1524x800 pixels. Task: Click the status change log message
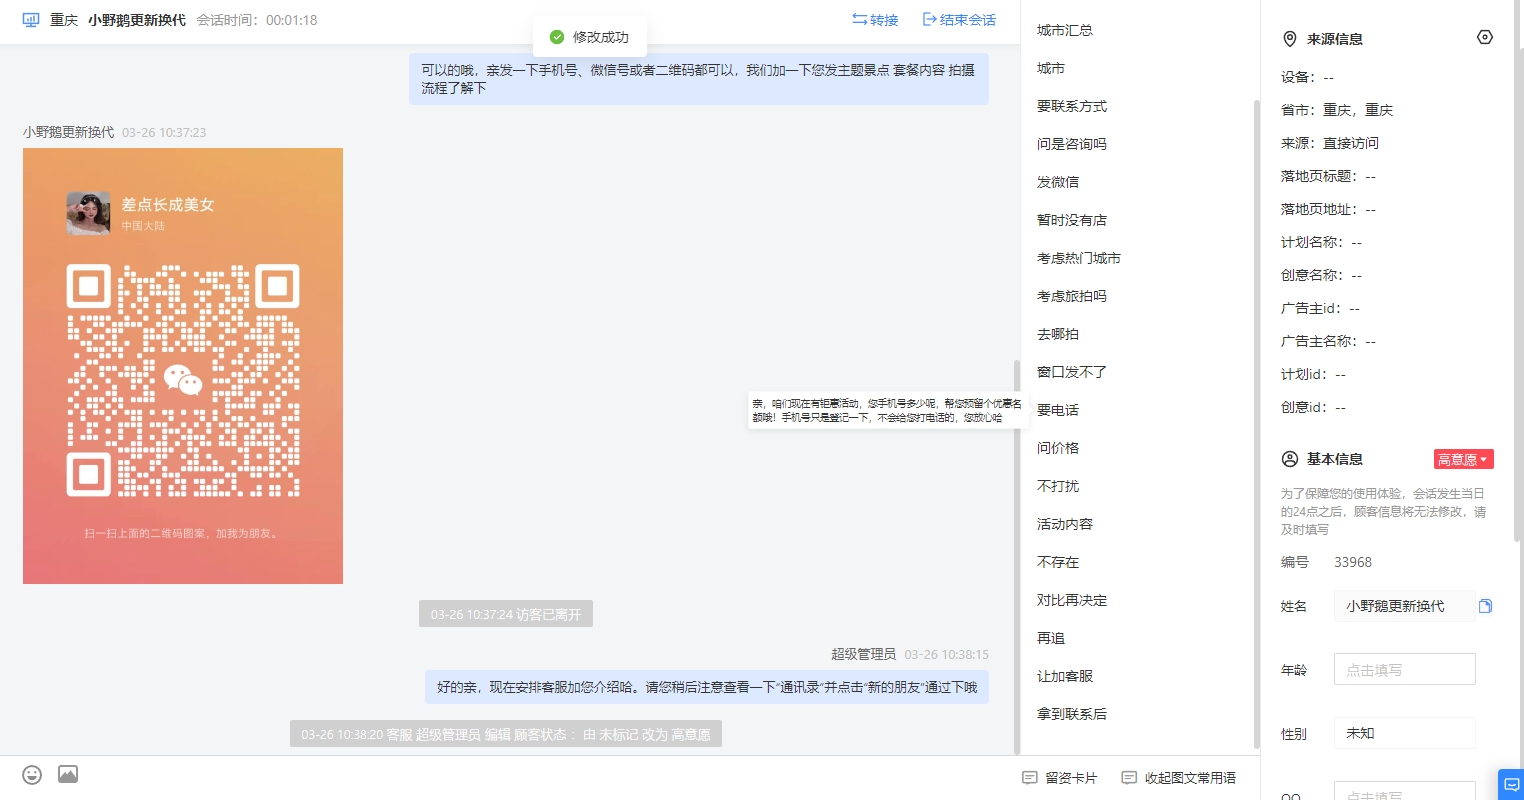click(506, 734)
